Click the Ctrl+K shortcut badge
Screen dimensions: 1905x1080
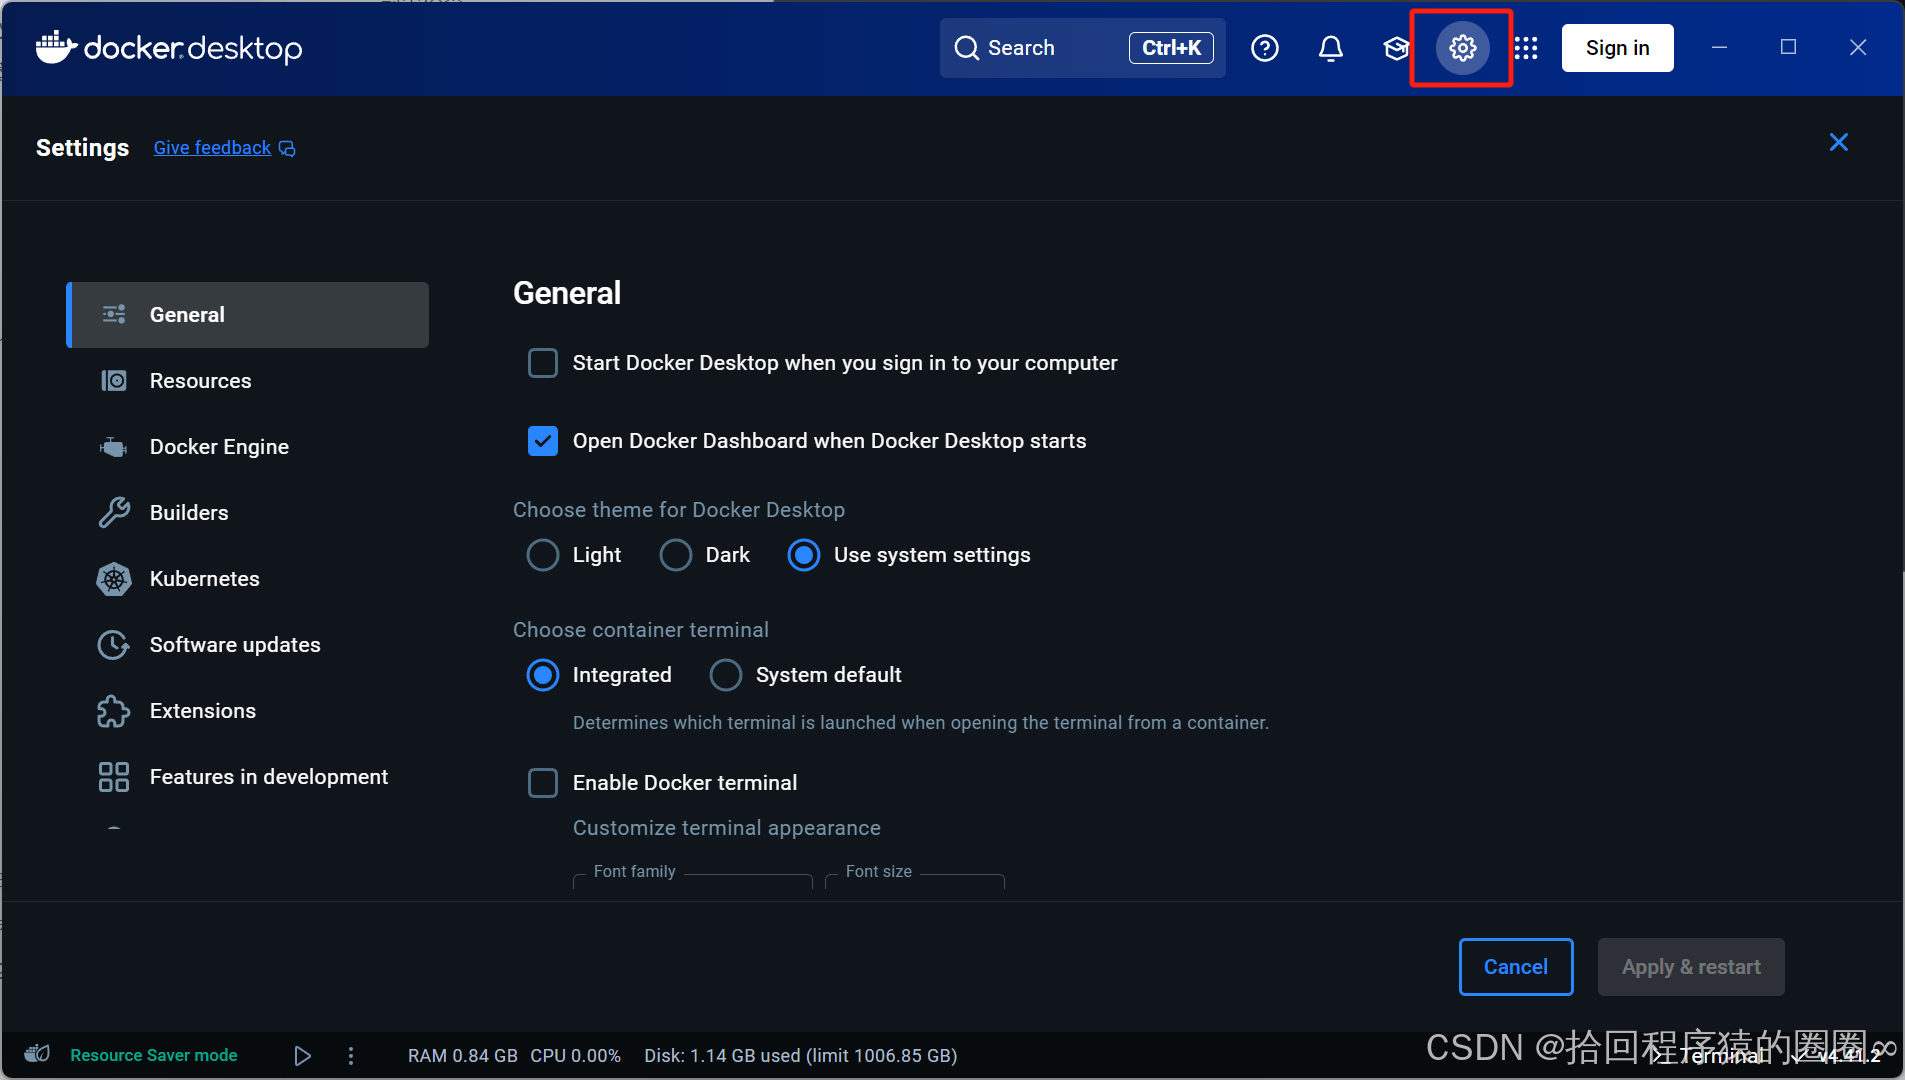coord(1171,48)
